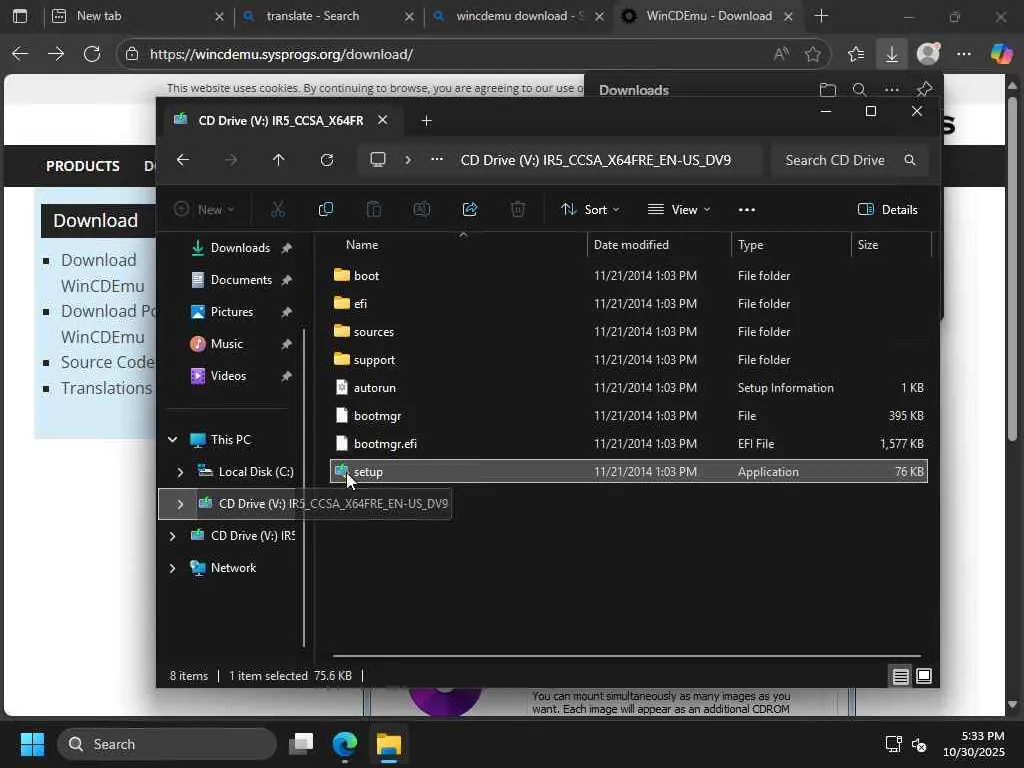Open Music in Explorer quick access
This screenshot has height=768, width=1024.
(x=227, y=344)
